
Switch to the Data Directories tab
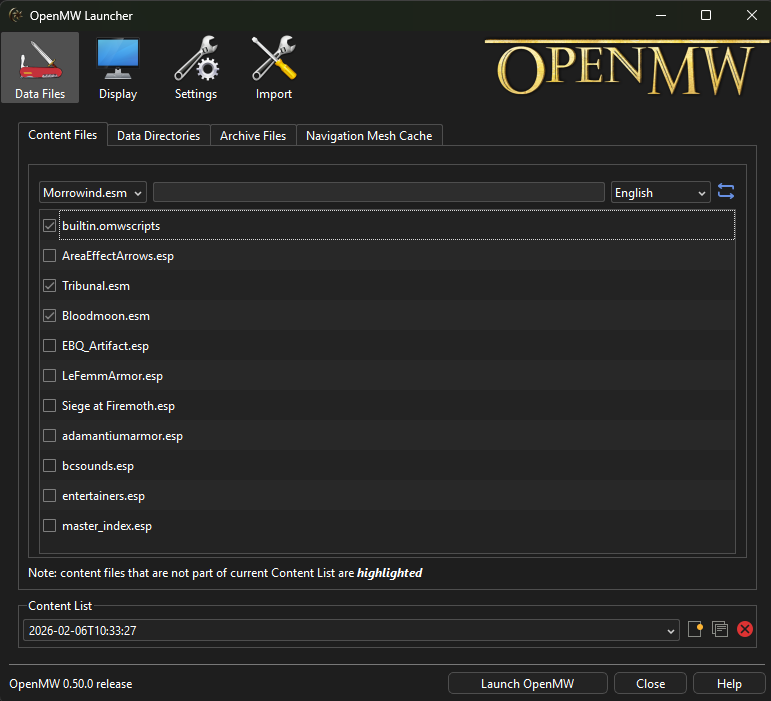(x=158, y=136)
